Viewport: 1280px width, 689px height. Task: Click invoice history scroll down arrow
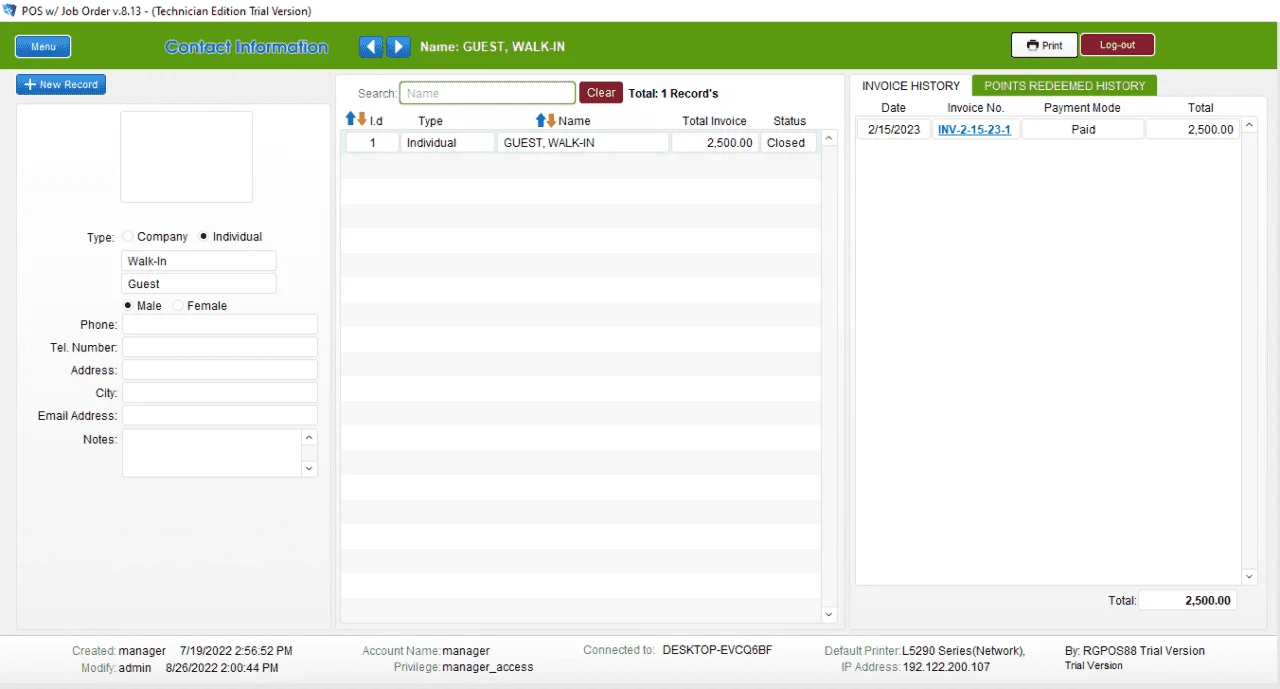tap(1249, 577)
